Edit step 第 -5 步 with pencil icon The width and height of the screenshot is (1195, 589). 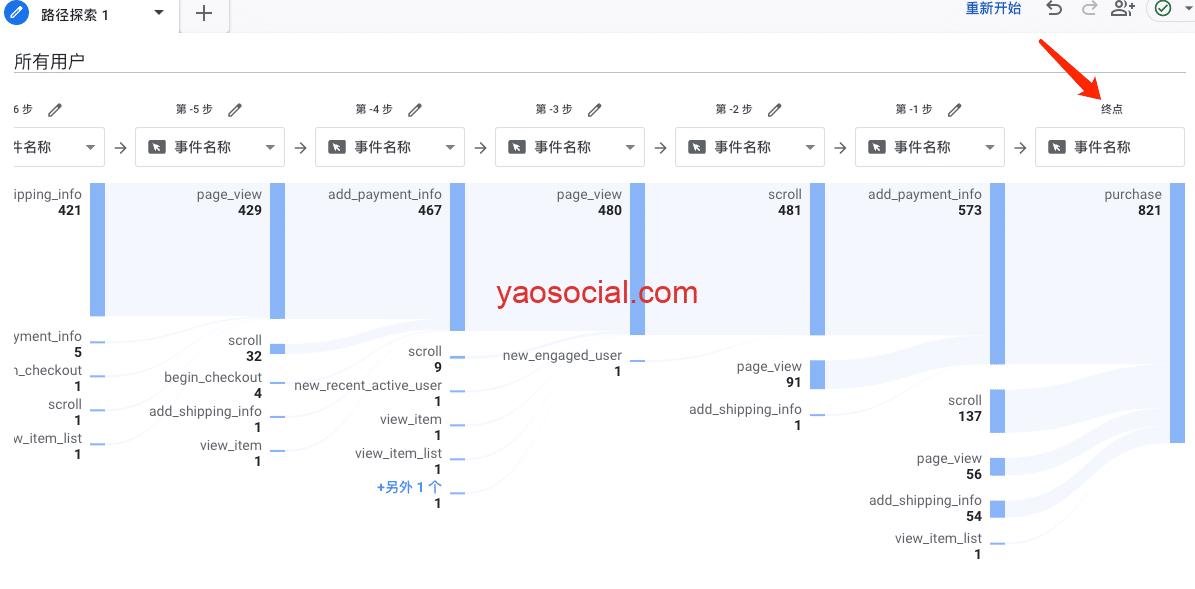(x=235, y=110)
